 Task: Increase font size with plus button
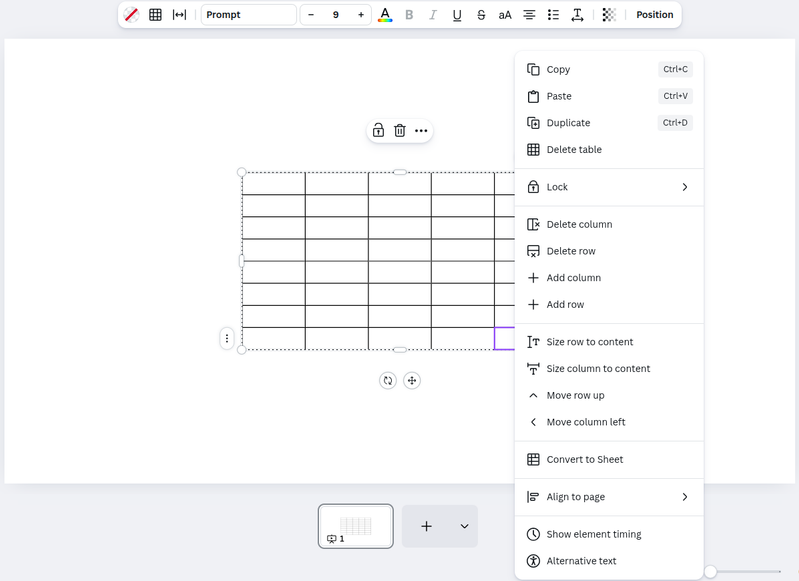coord(361,15)
